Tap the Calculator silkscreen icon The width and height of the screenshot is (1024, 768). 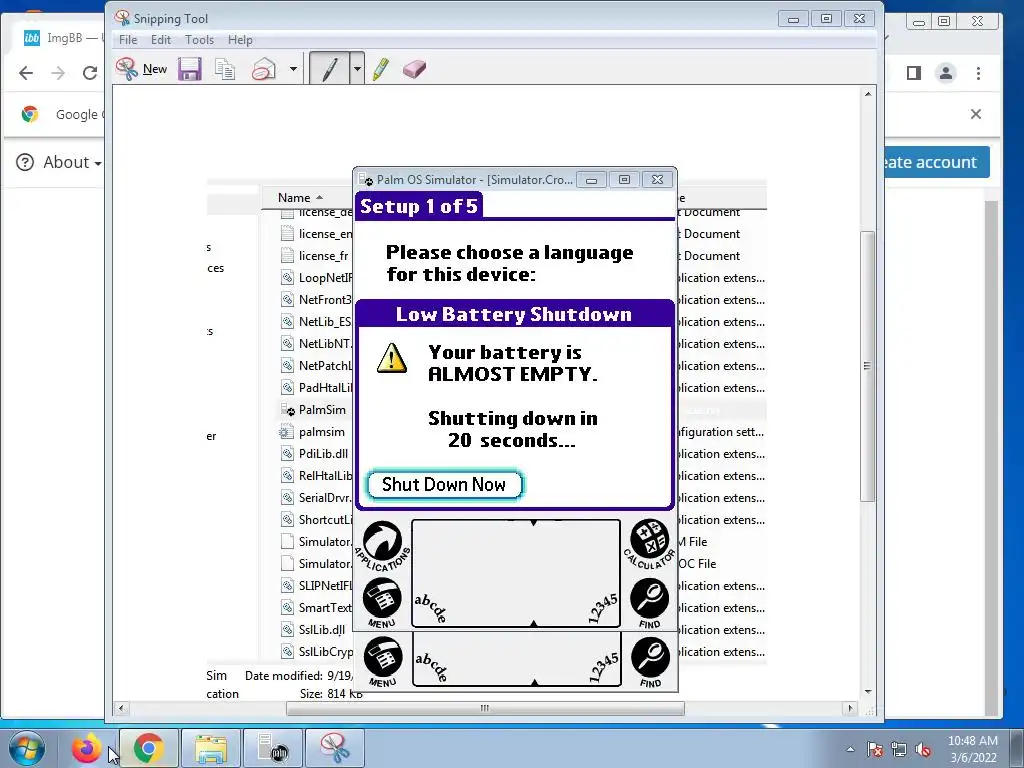coord(649,544)
